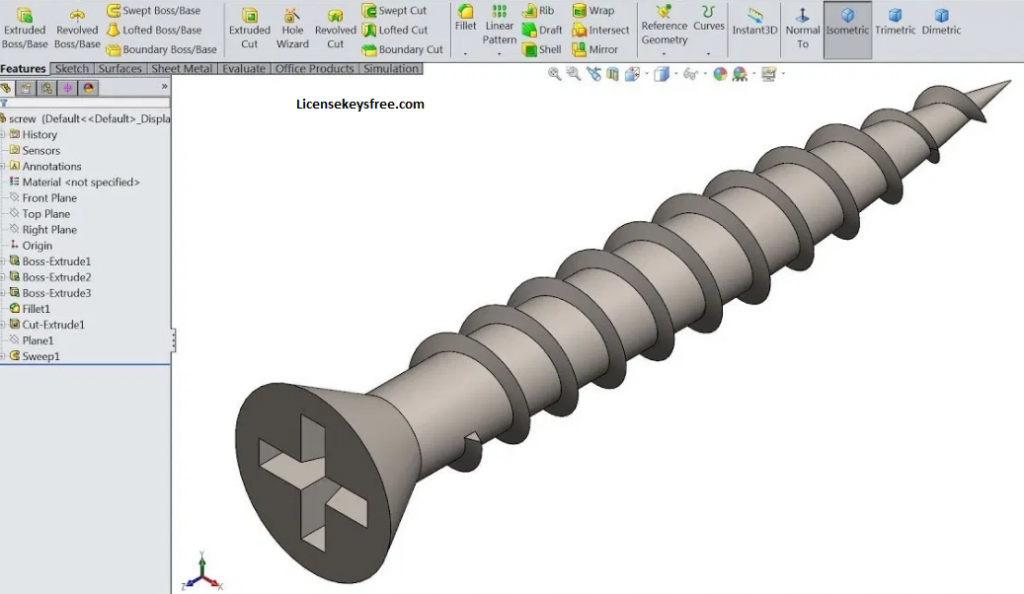
Task: Open the PropertyManager tab
Action: [26, 88]
